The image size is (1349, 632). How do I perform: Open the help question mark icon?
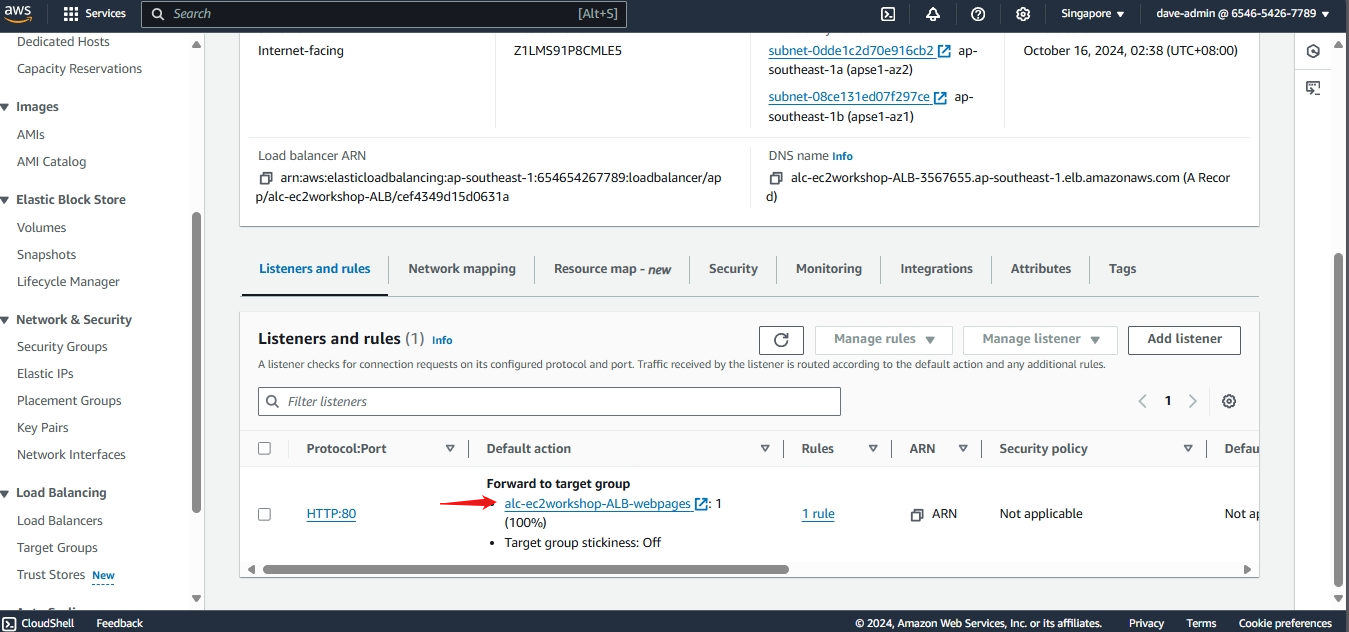click(x=978, y=14)
